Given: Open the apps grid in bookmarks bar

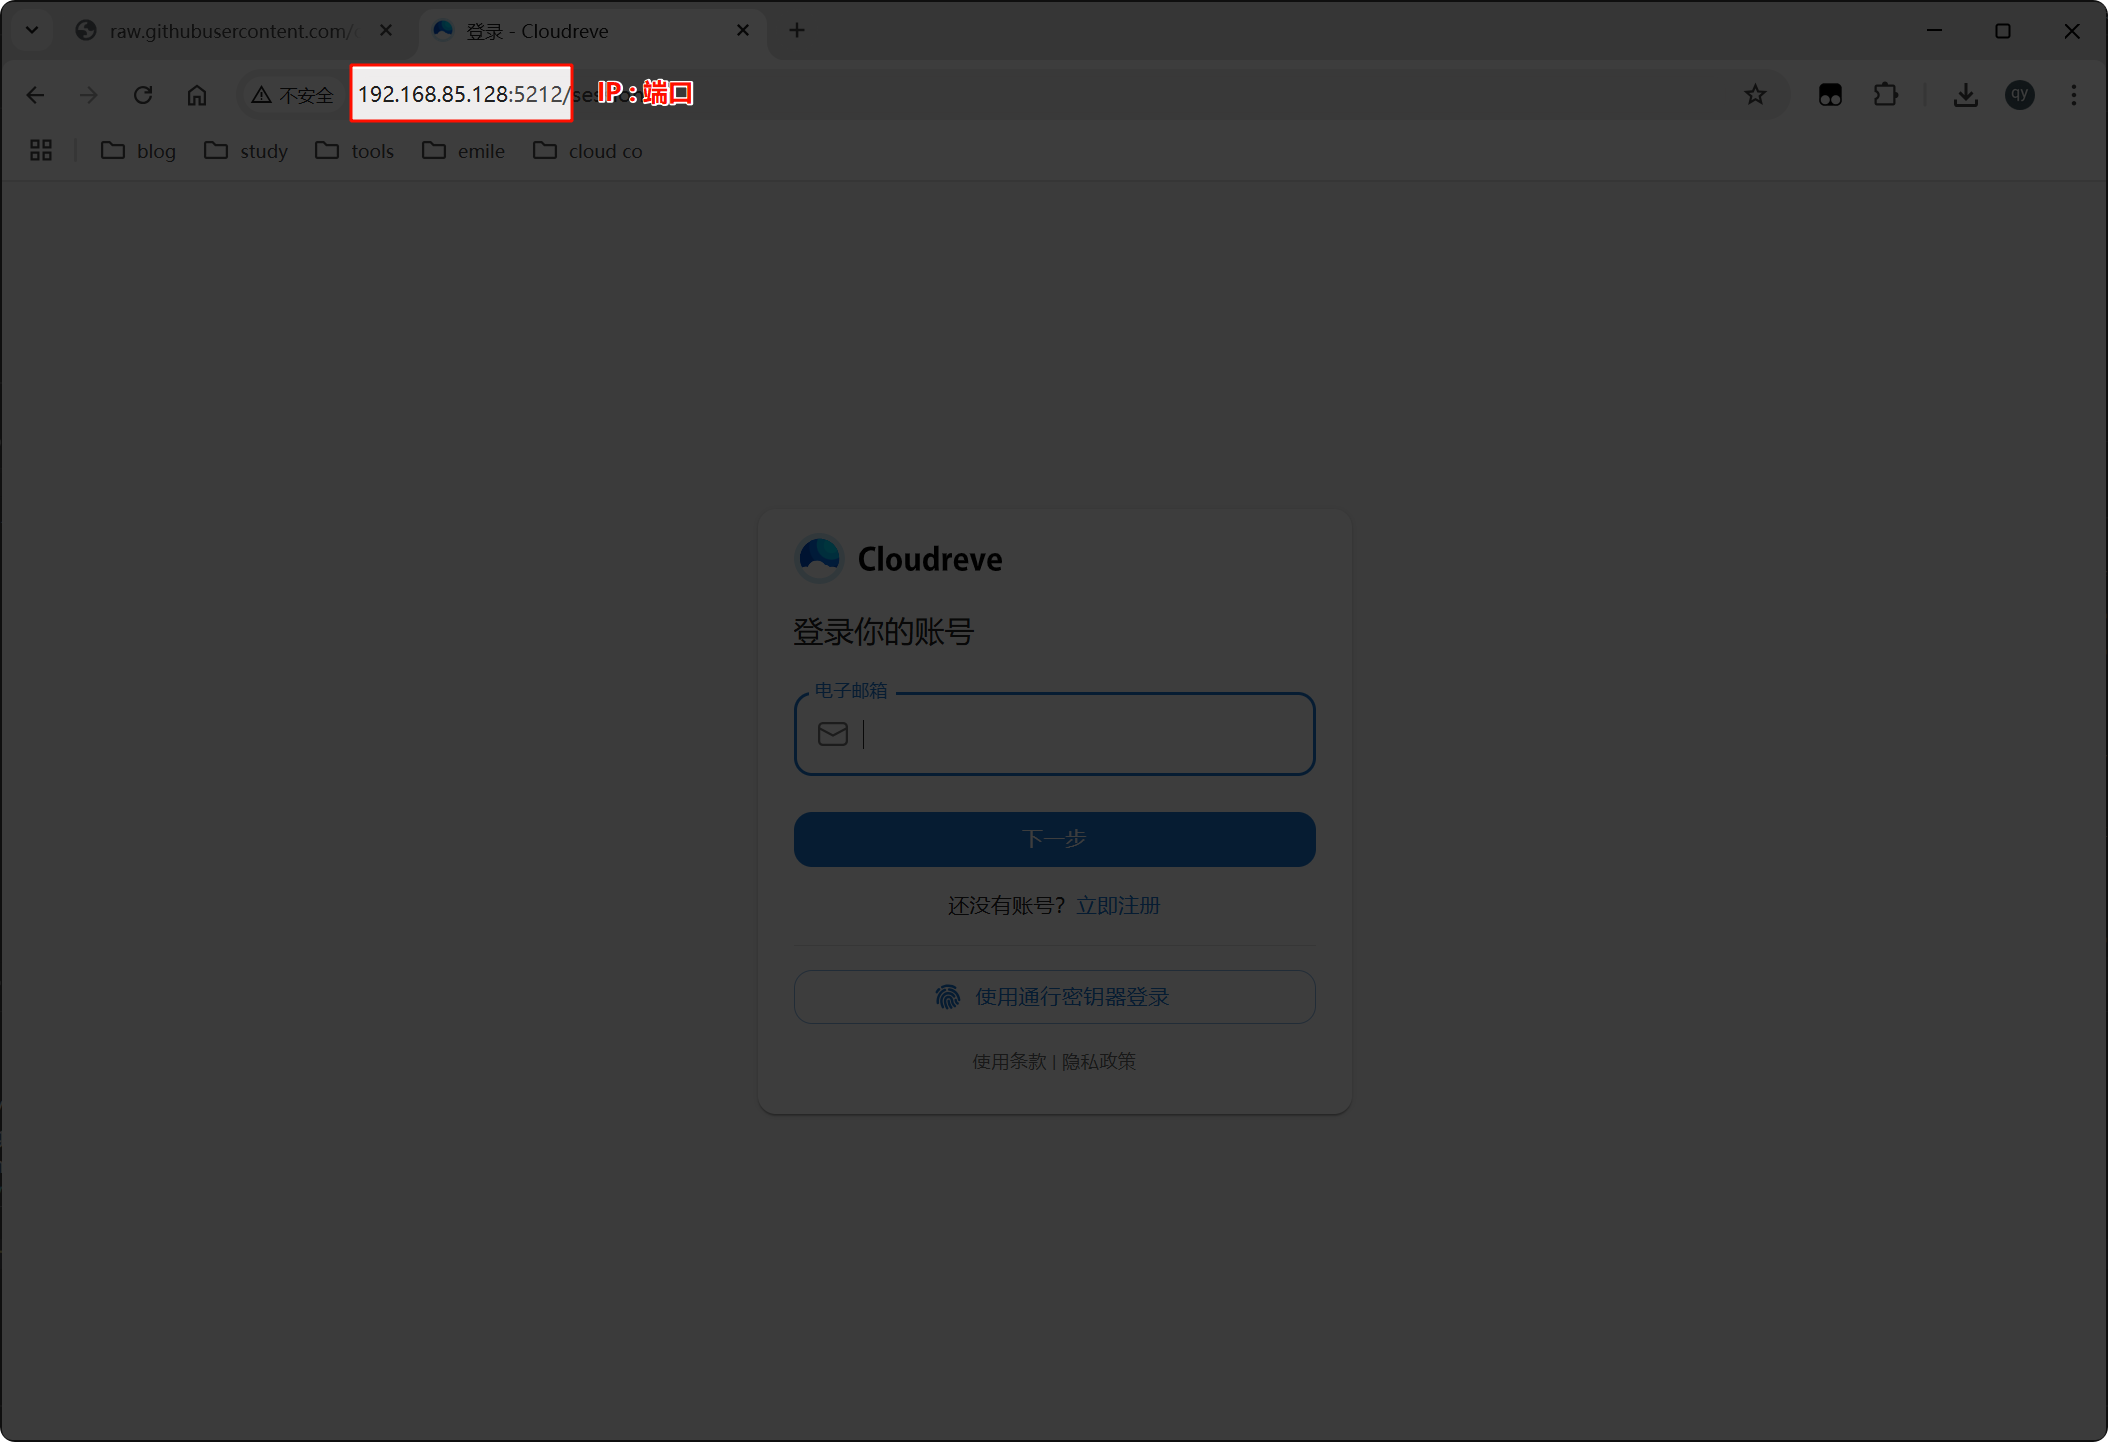Looking at the screenshot, I should tap(41, 150).
